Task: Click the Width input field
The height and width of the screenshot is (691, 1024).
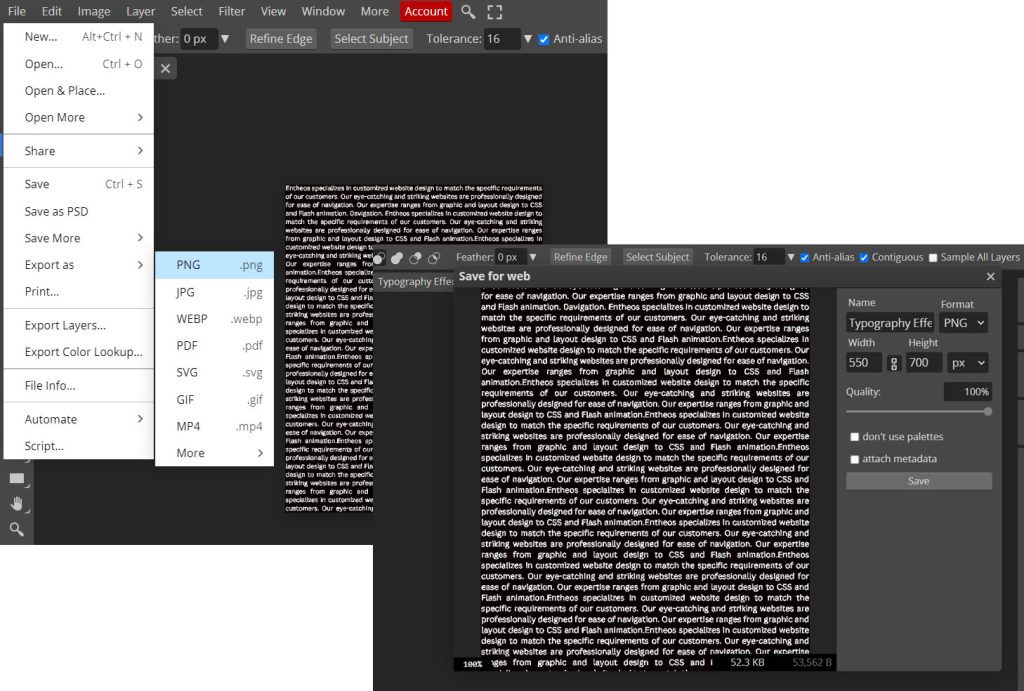Action: tap(863, 363)
